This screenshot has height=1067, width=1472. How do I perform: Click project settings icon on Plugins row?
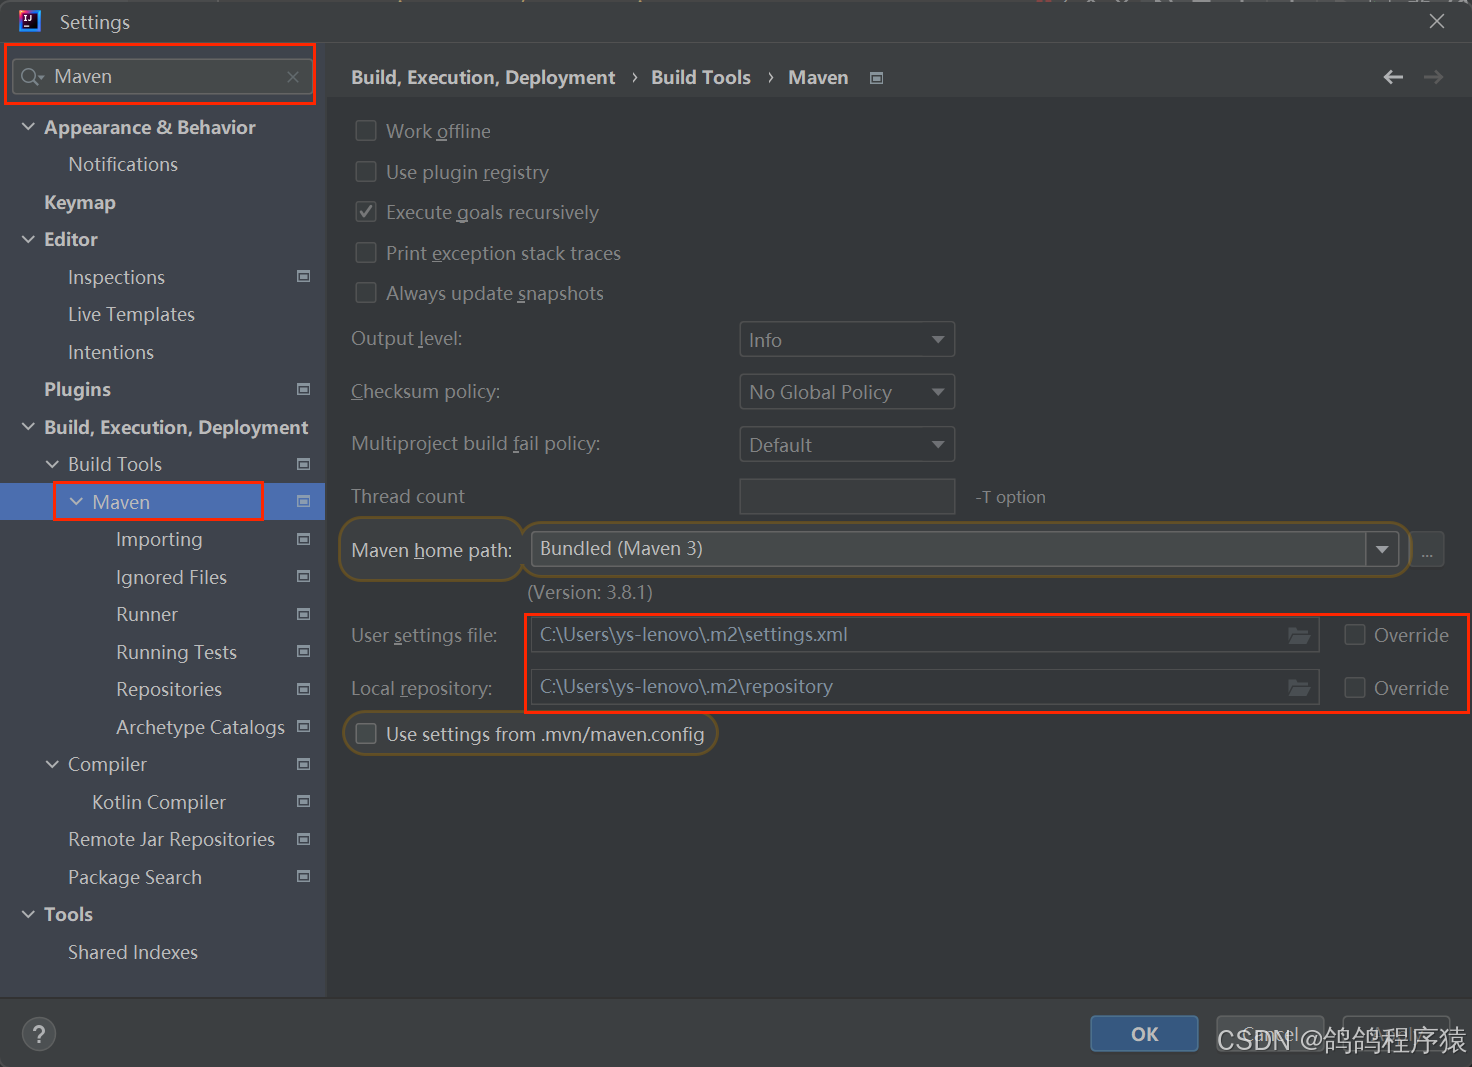304,389
